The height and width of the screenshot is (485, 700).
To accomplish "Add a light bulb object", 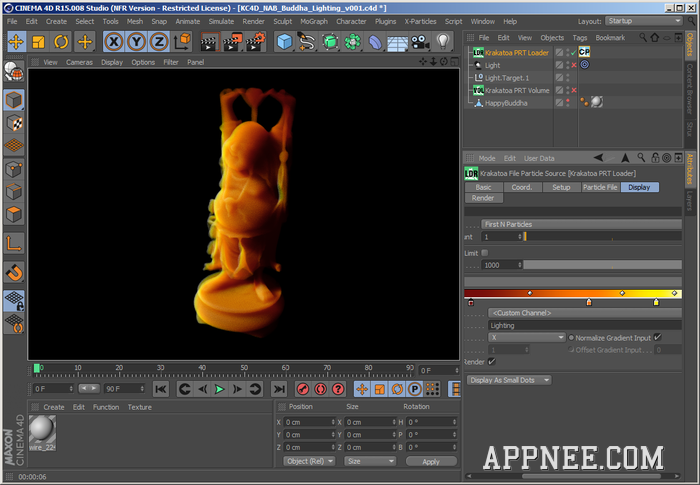I will click(442, 42).
